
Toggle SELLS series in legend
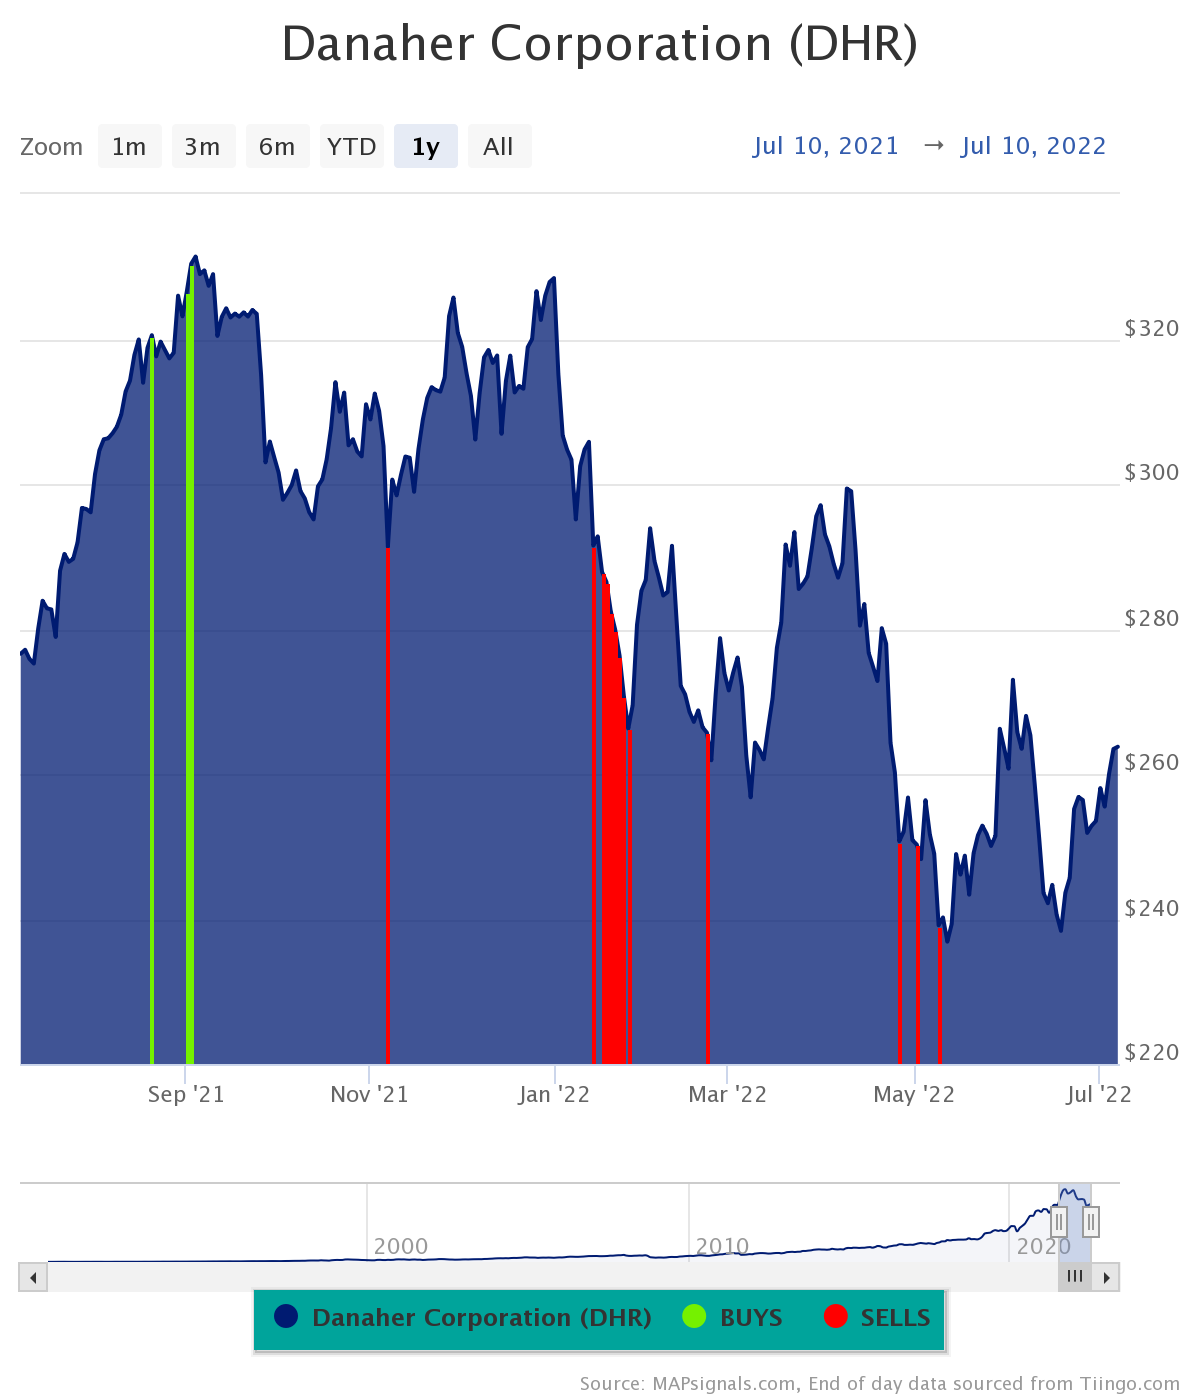click(878, 1318)
